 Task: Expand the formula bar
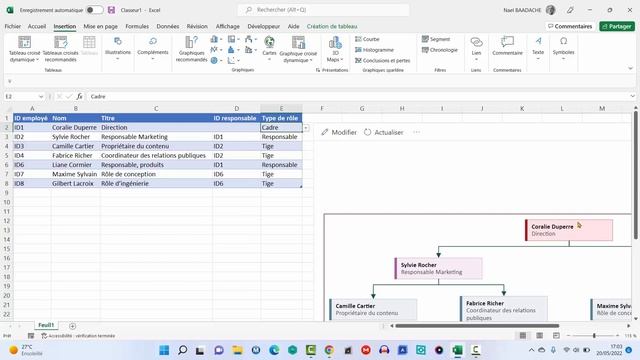pyautogui.click(x=632, y=96)
